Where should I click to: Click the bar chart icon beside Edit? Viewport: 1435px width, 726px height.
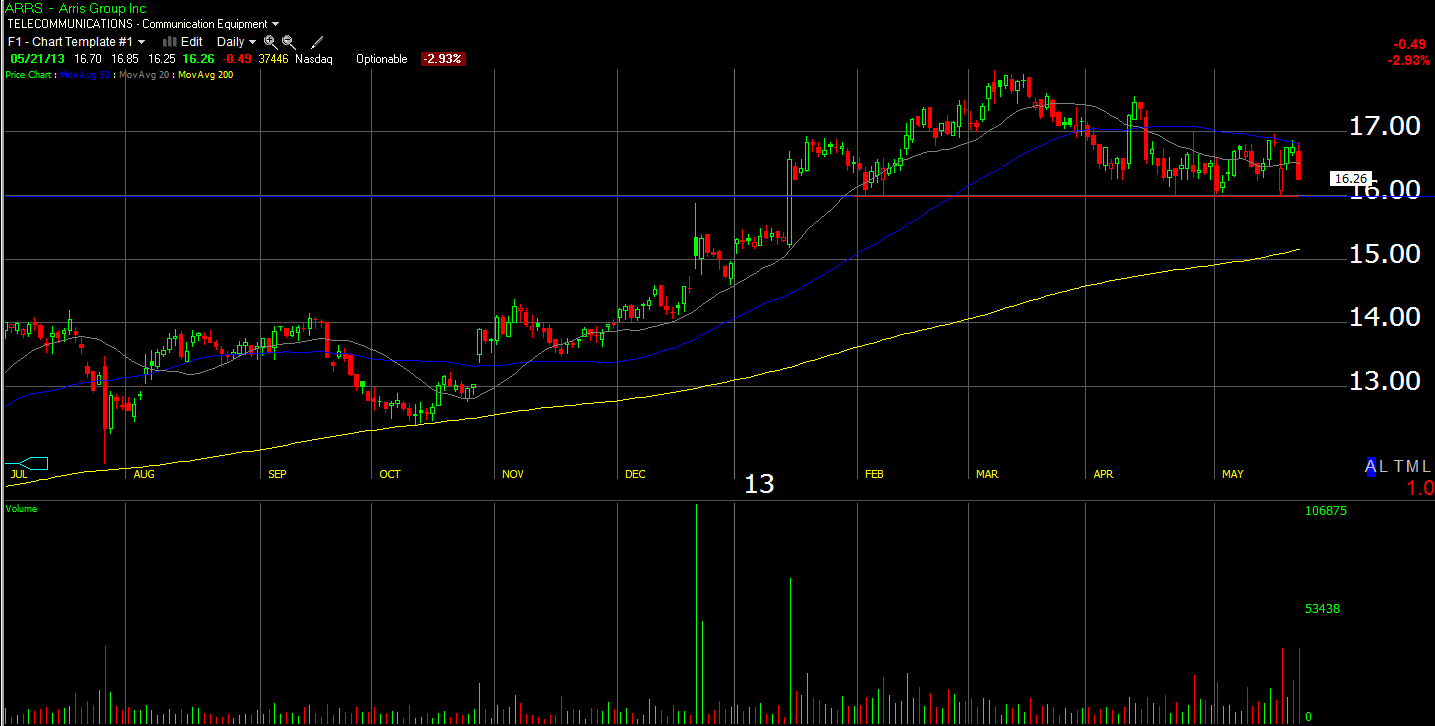pos(169,42)
